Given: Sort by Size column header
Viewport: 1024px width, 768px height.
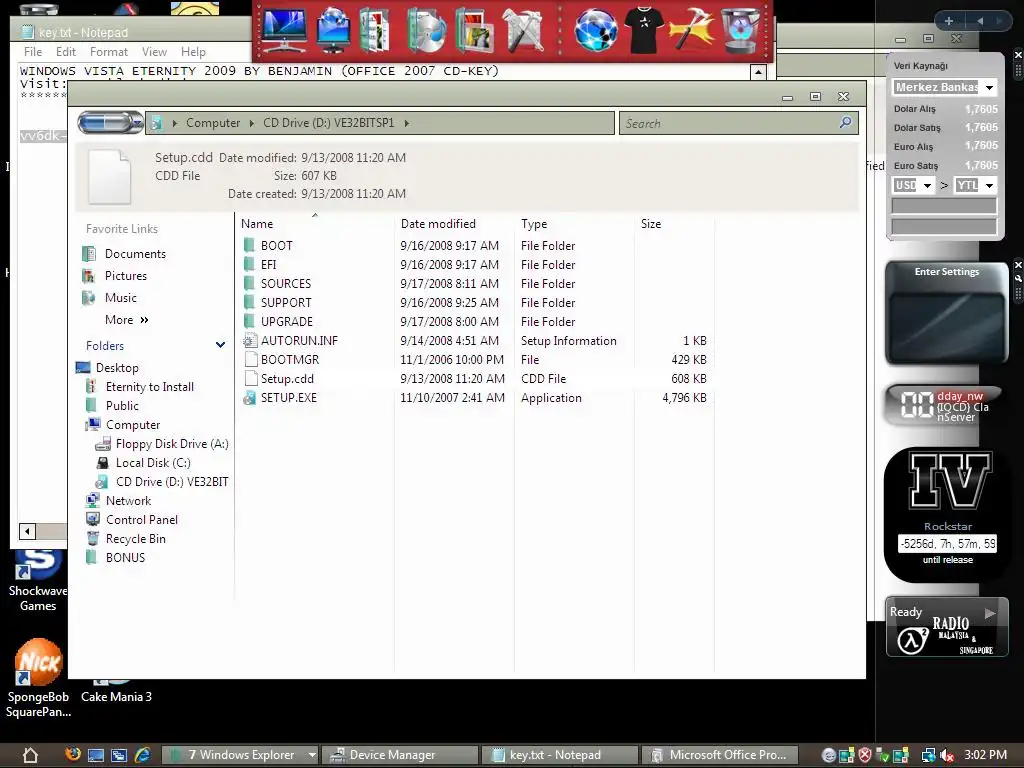Looking at the screenshot, I should click(651, 223).
